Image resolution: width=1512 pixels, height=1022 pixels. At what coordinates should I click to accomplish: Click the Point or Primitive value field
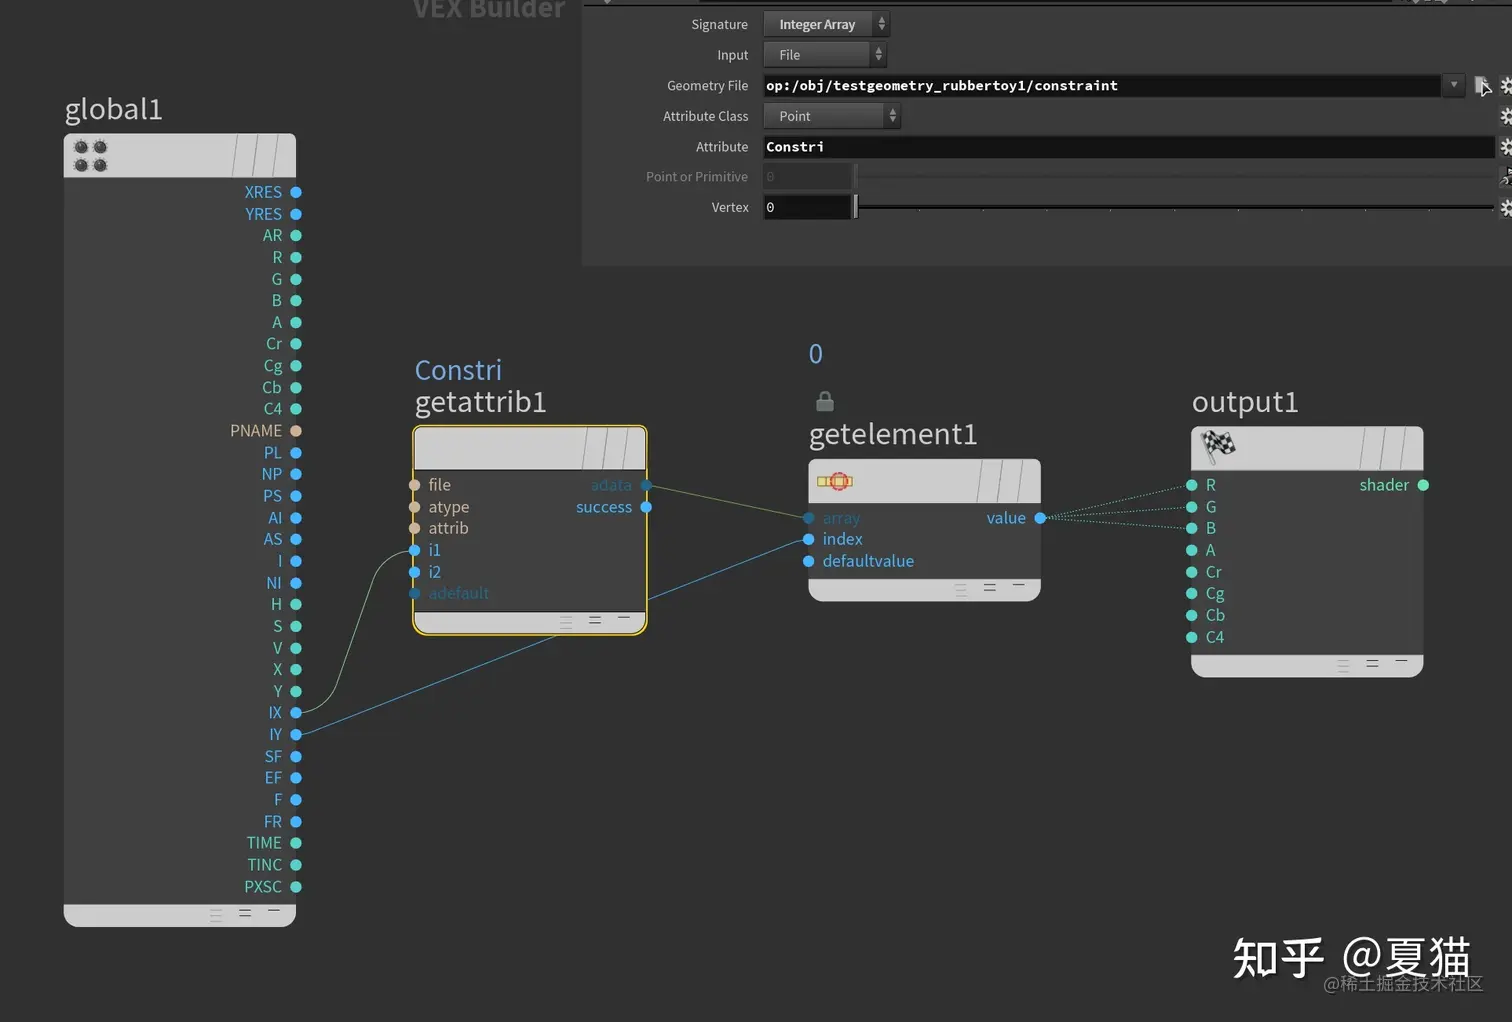click(x=807, y=177)
